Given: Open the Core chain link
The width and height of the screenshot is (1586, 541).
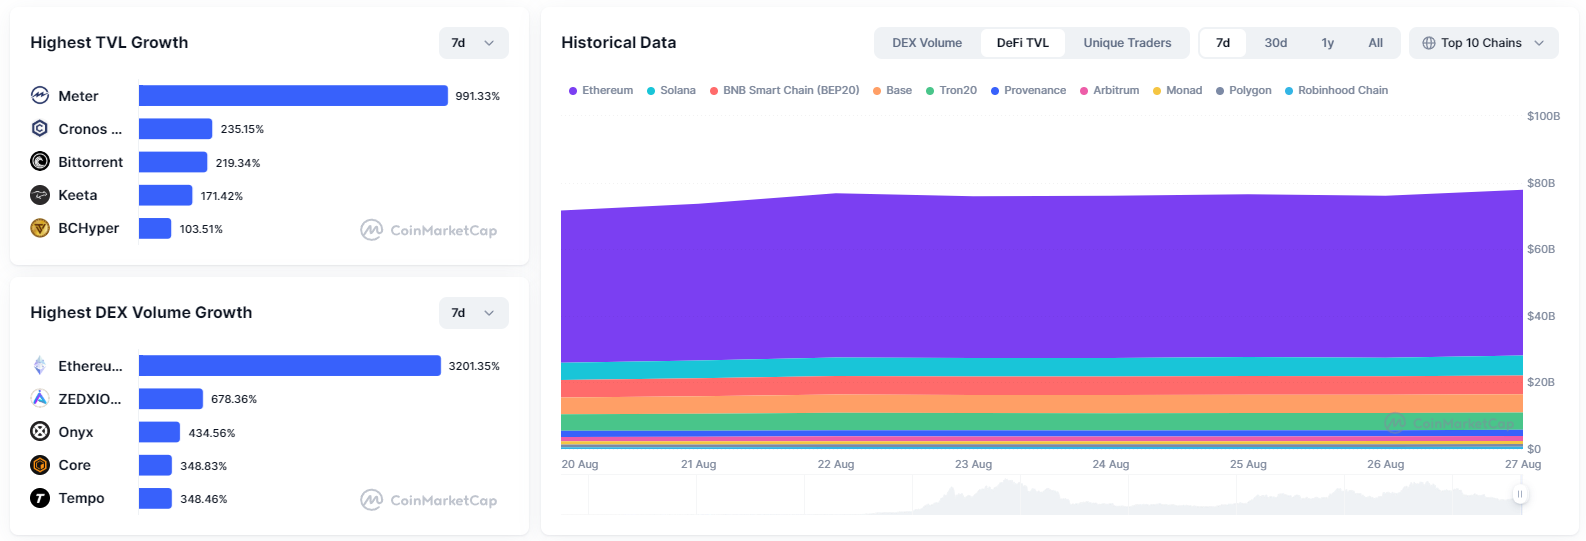Looking at the screenshot, I should pyautogui.click(x=75, y=465).
